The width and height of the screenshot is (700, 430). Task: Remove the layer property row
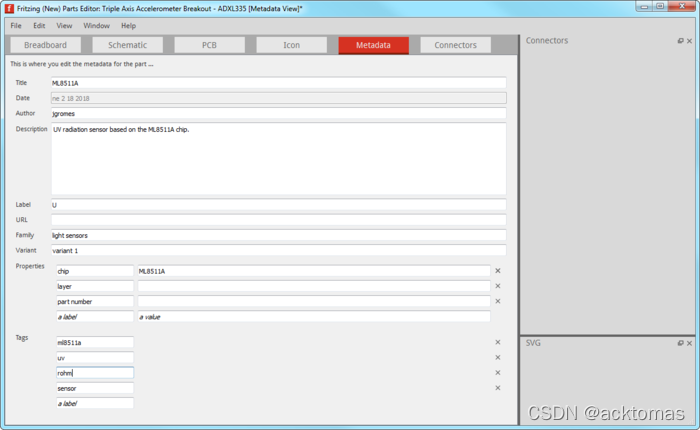click(498, 286)
